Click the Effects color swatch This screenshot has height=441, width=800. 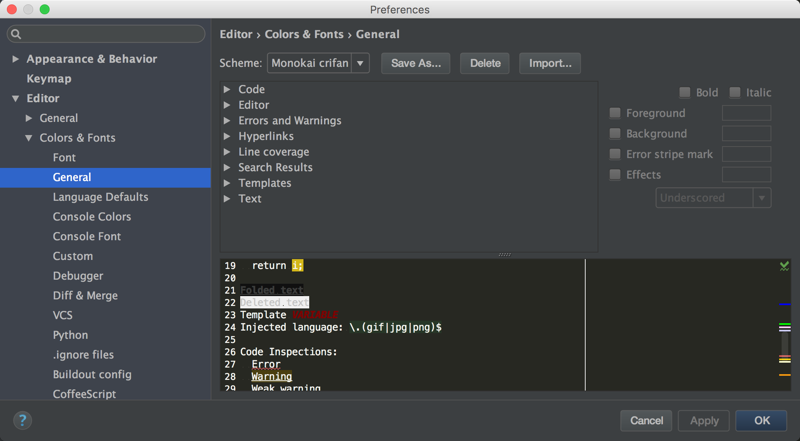(x=746, y=175)
